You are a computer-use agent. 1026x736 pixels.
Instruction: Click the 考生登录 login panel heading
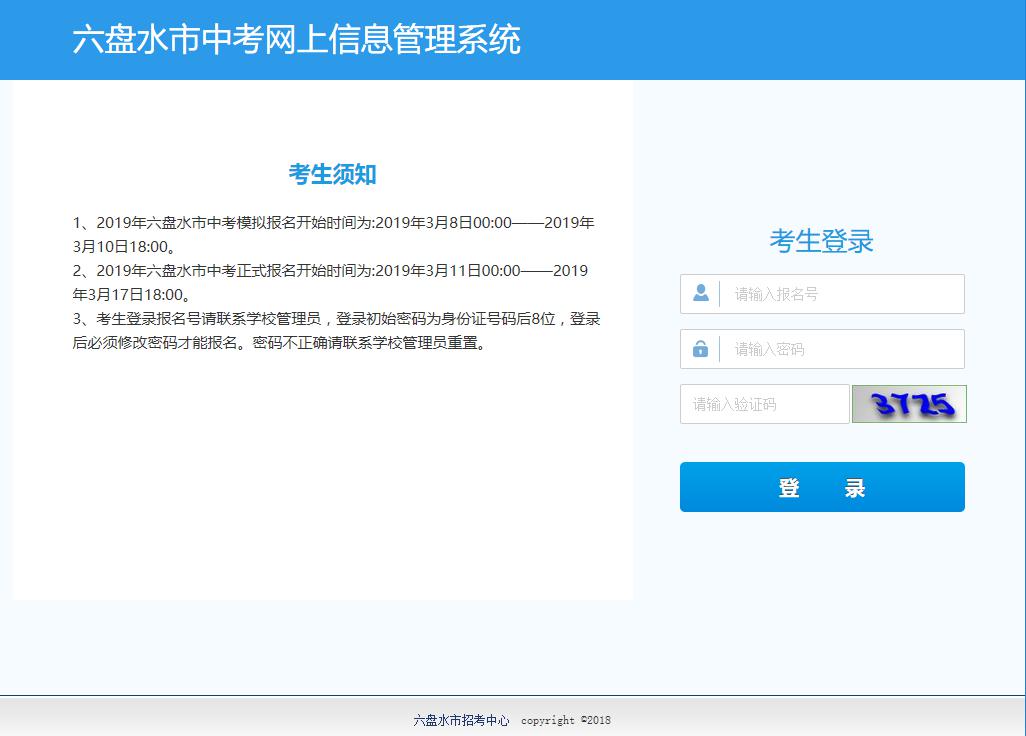point(821,240)
